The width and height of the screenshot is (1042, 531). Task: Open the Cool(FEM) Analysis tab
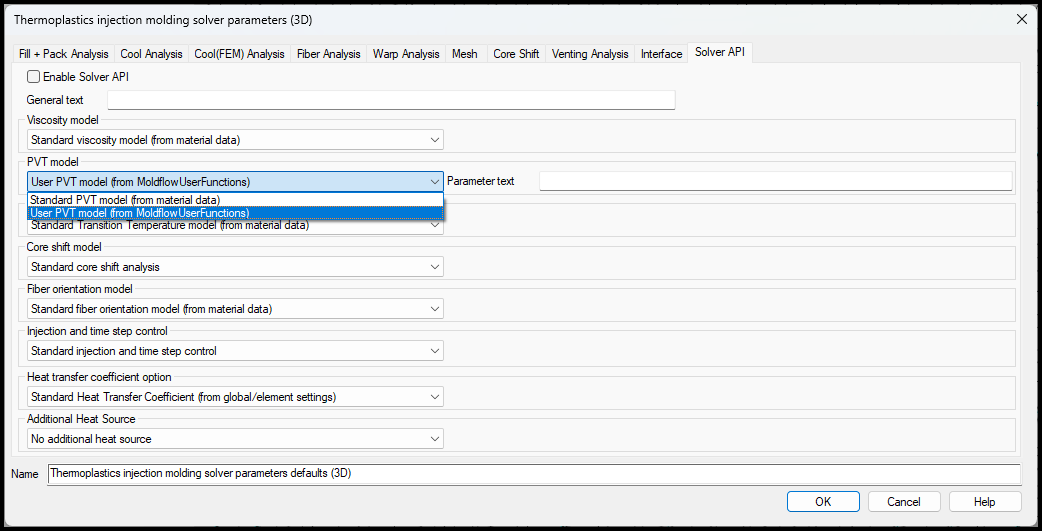tap(239, 54)
